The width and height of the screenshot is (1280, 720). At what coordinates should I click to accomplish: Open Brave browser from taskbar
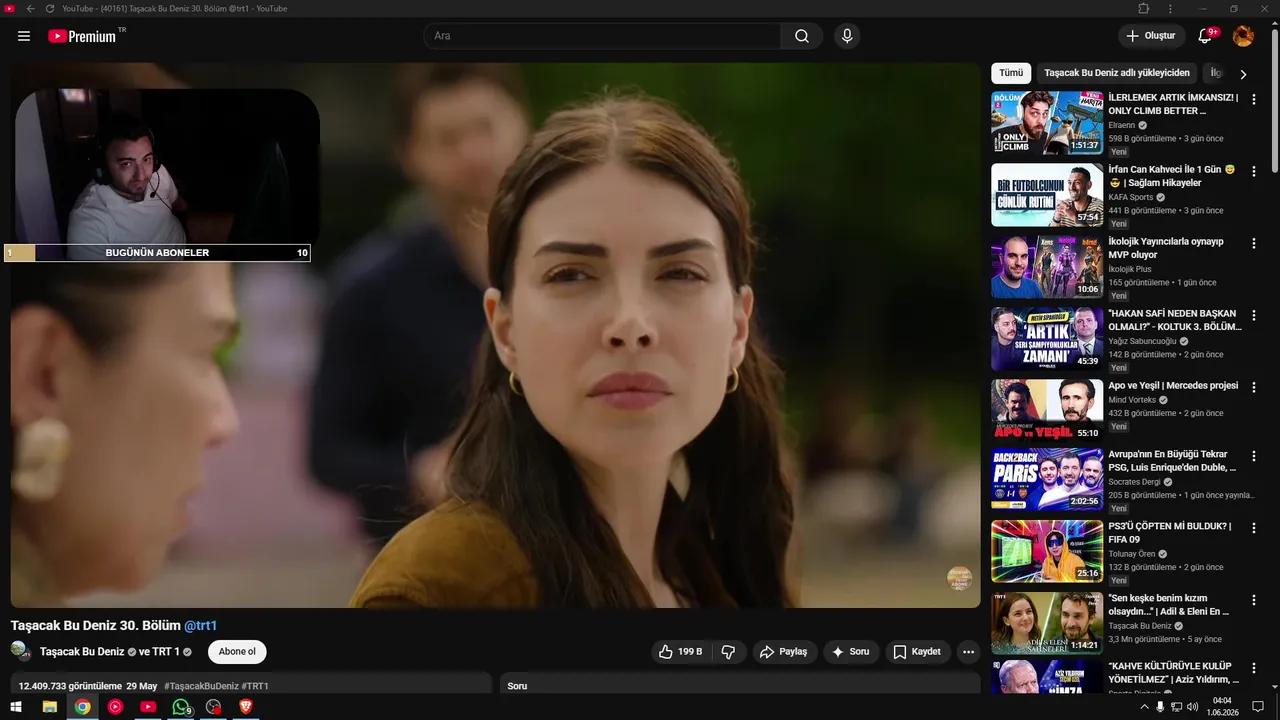246,707
